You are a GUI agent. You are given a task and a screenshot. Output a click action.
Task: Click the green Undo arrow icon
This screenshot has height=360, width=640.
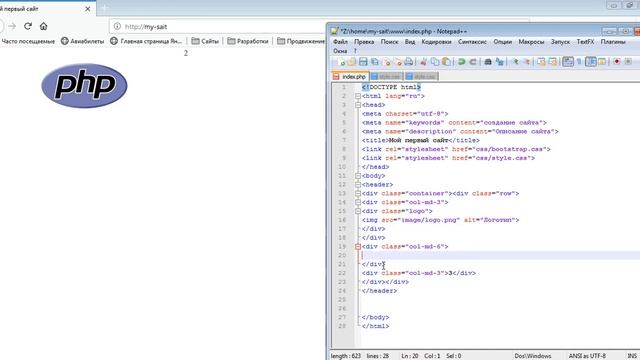pyautogui.click(x=461, y=62)
